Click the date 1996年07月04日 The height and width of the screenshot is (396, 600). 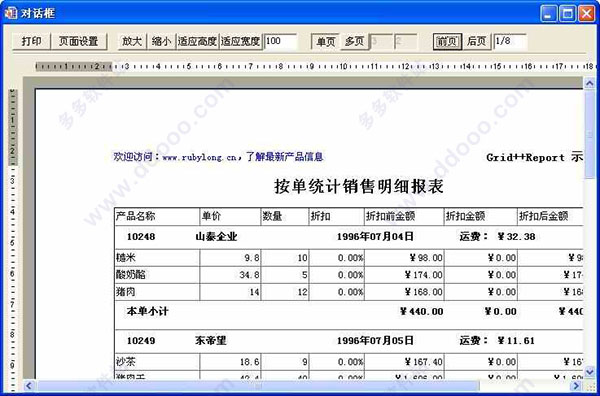pyautogui.click(x=375, y=237)
